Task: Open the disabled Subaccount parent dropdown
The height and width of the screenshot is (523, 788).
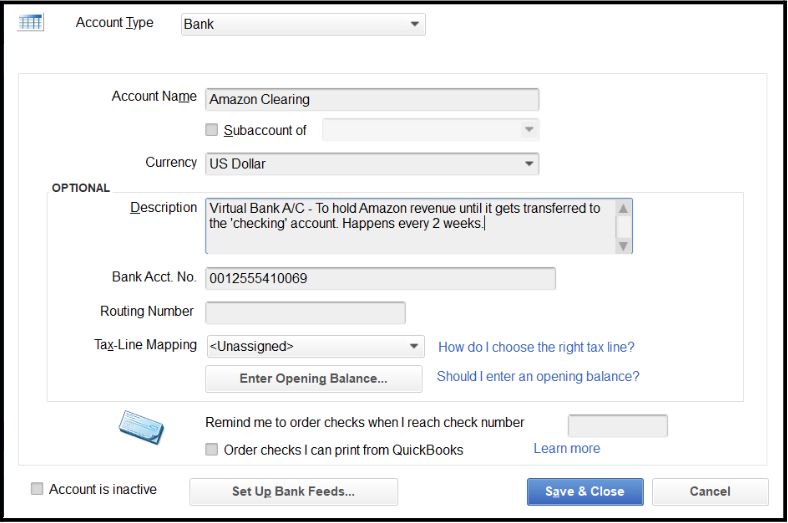Action: point(430,130)
